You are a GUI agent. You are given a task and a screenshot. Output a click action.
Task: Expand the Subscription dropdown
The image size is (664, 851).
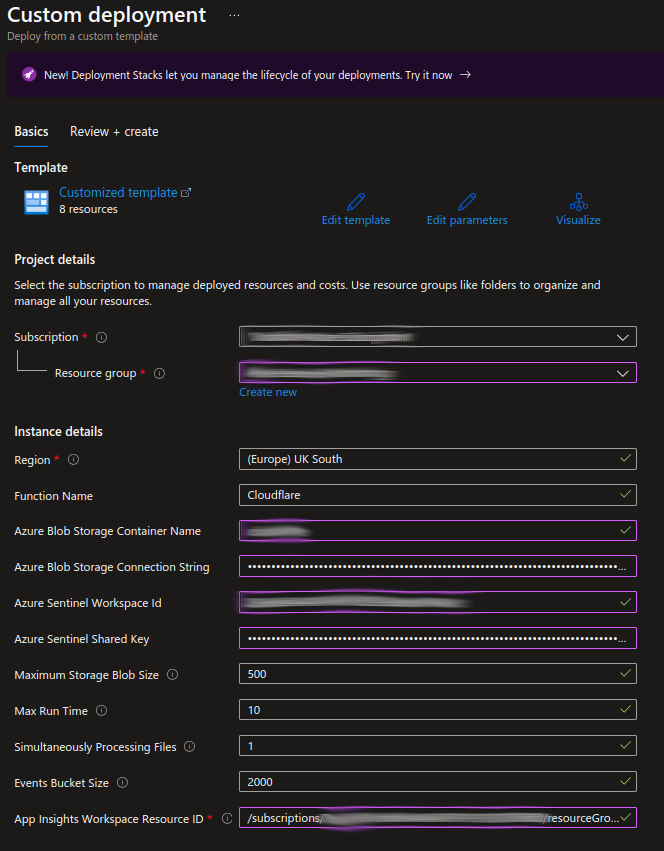438,337
